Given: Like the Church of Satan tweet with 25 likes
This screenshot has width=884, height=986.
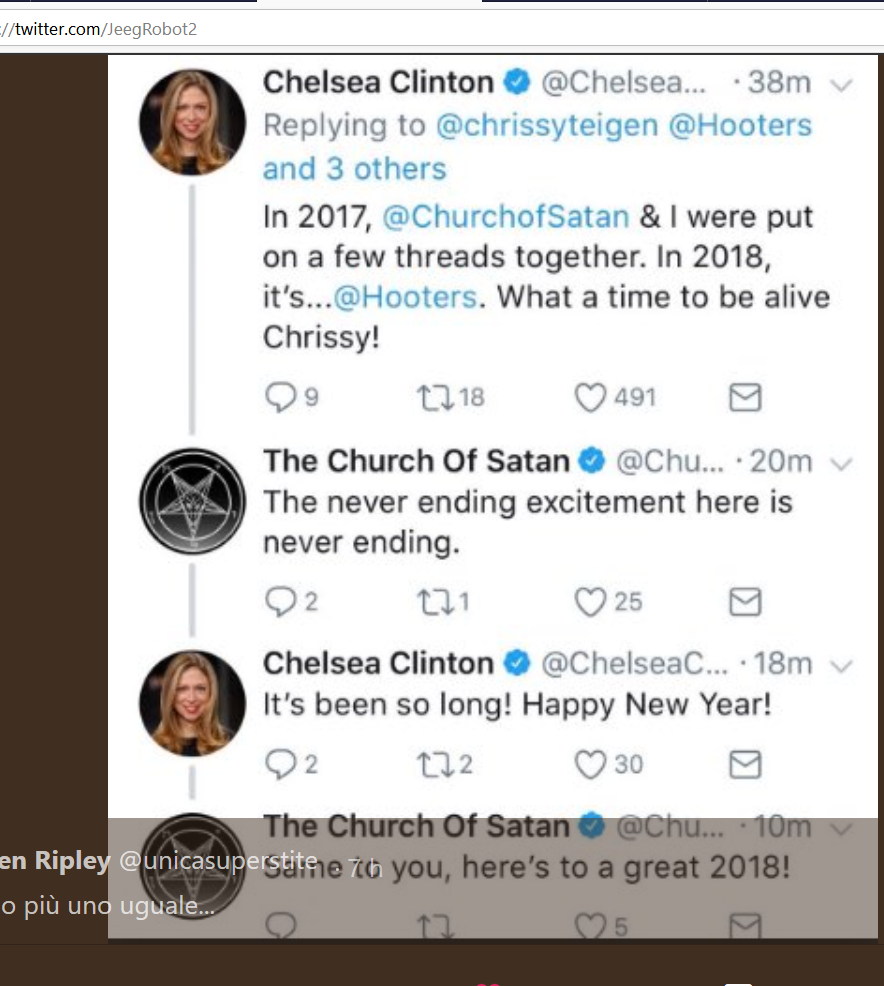Looking at the screenshot, I should click(591, 602).
